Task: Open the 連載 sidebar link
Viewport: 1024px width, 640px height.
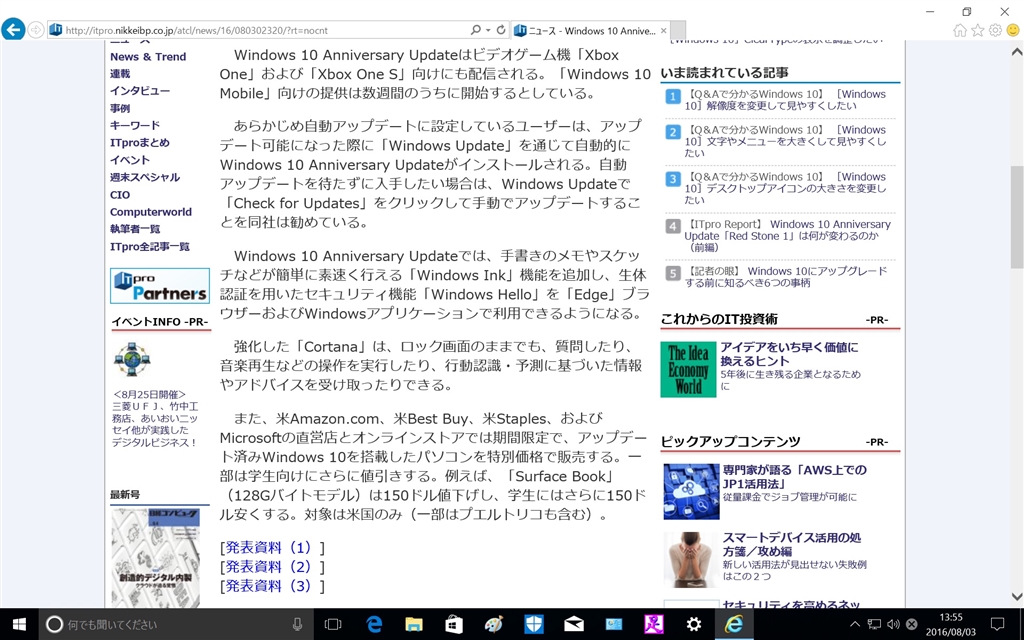Action: click(120, 74)
